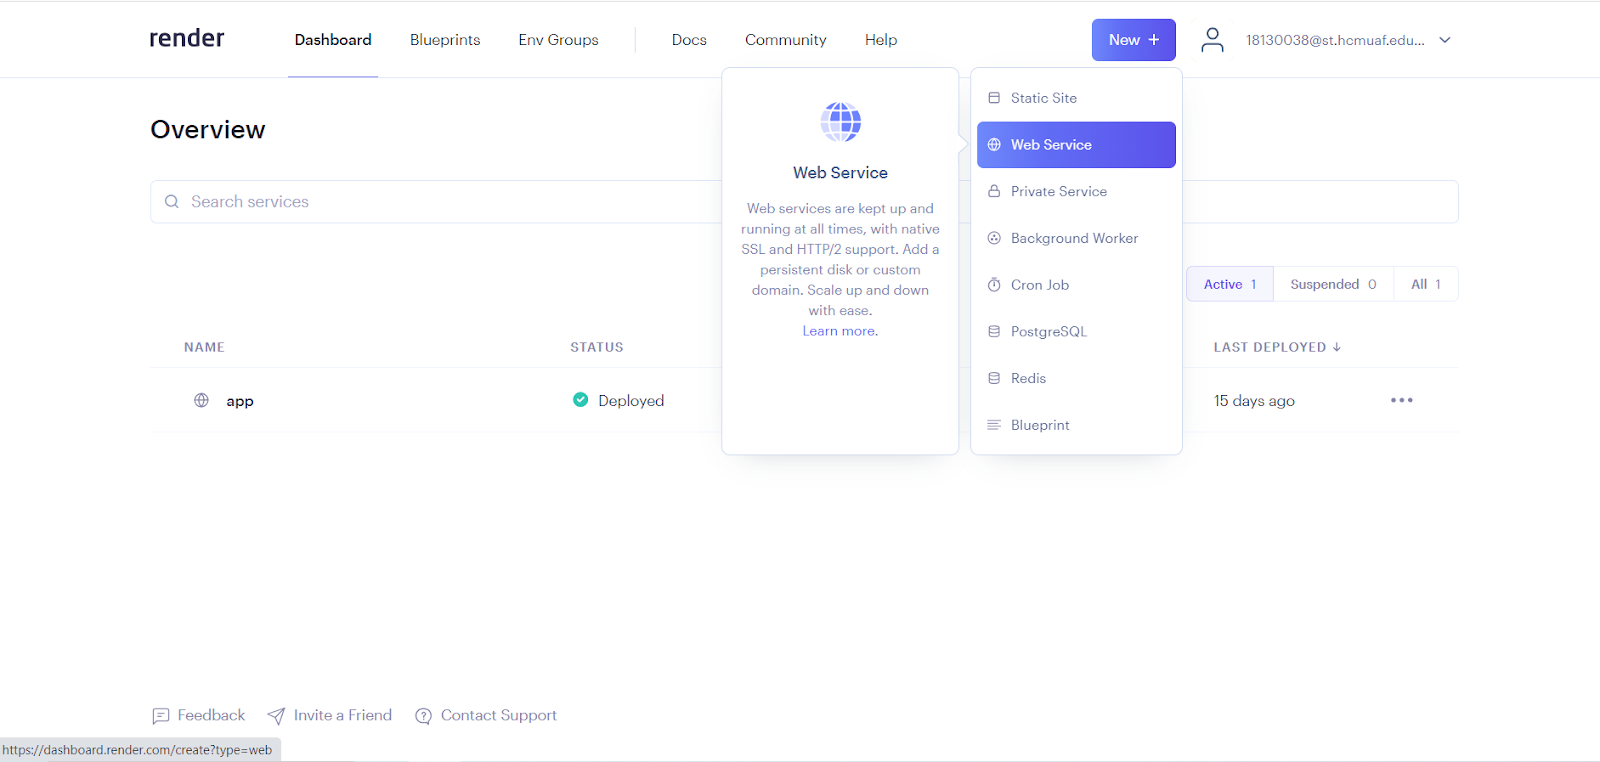The image size is (1600, 762).
Task: Select Blueprint menu entry
Action: point(1076,425)
